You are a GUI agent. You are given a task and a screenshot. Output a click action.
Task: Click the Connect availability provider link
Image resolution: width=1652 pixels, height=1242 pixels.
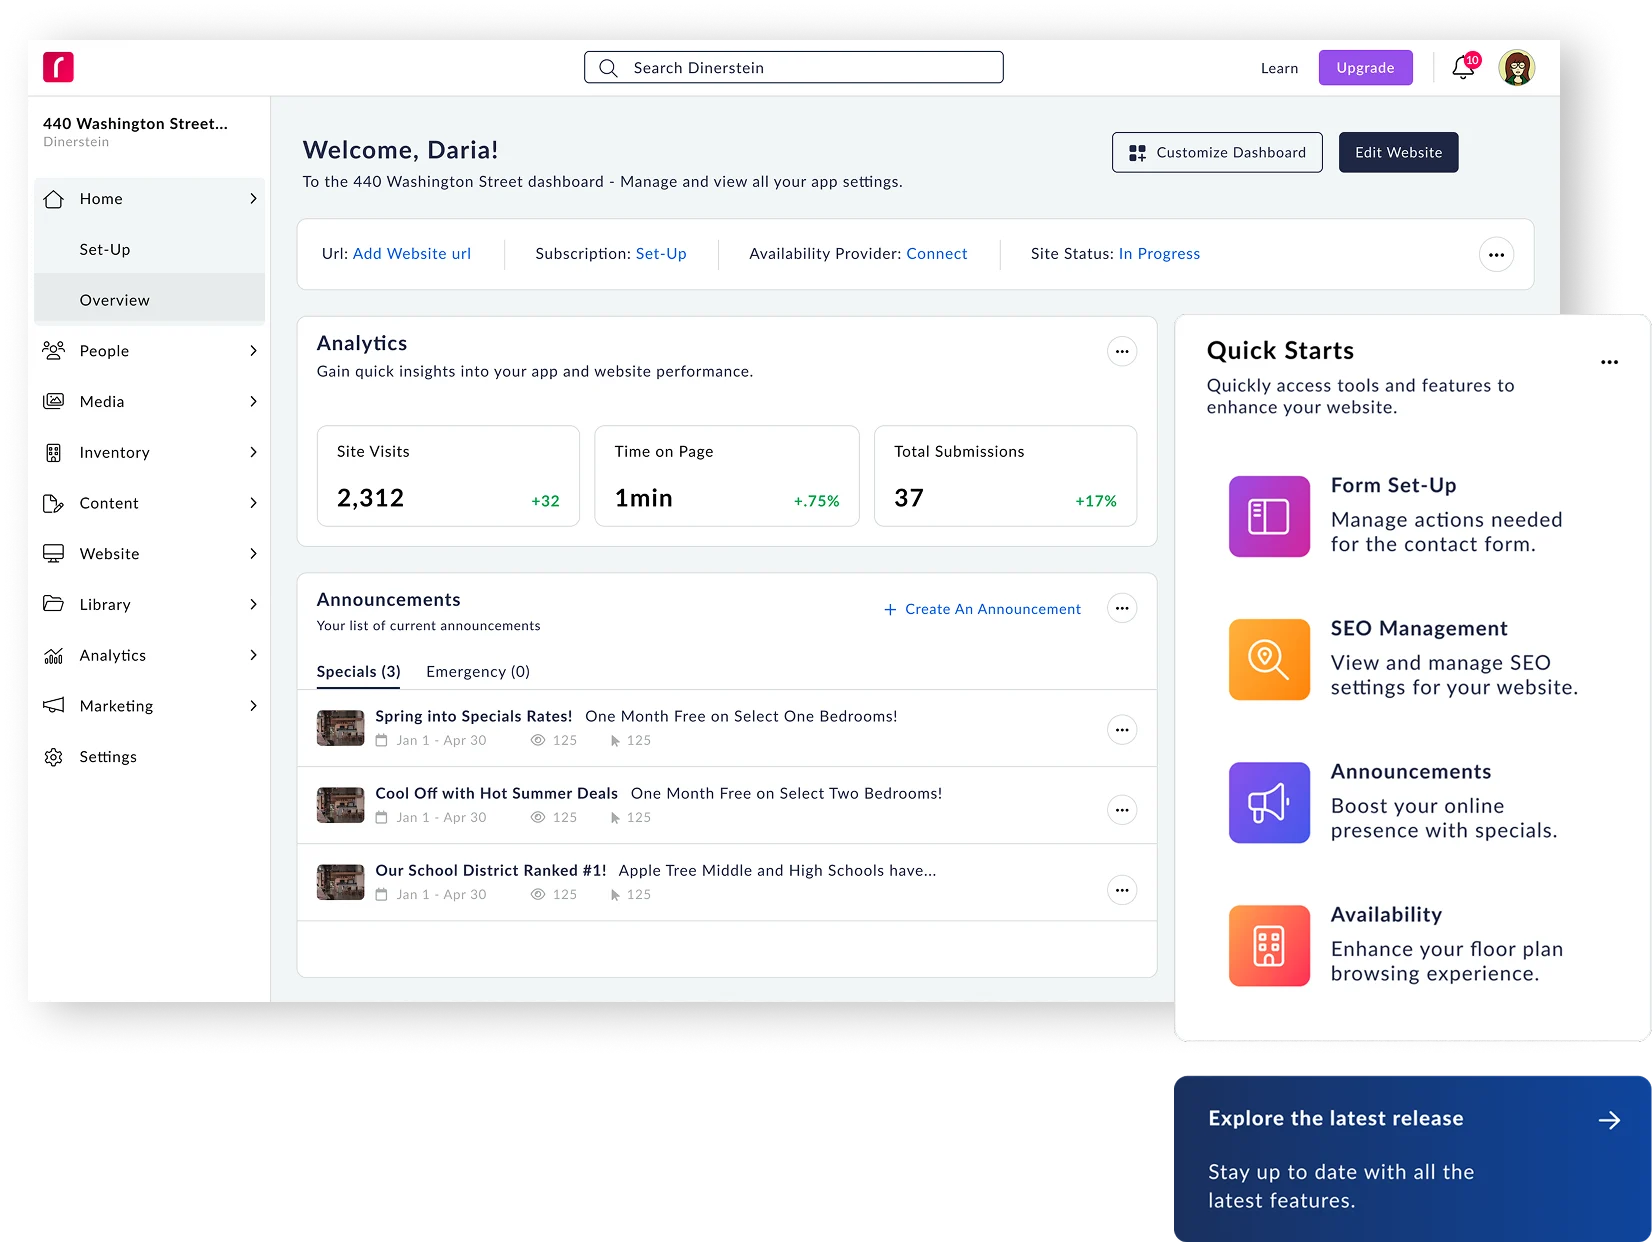tap(937, 254)
